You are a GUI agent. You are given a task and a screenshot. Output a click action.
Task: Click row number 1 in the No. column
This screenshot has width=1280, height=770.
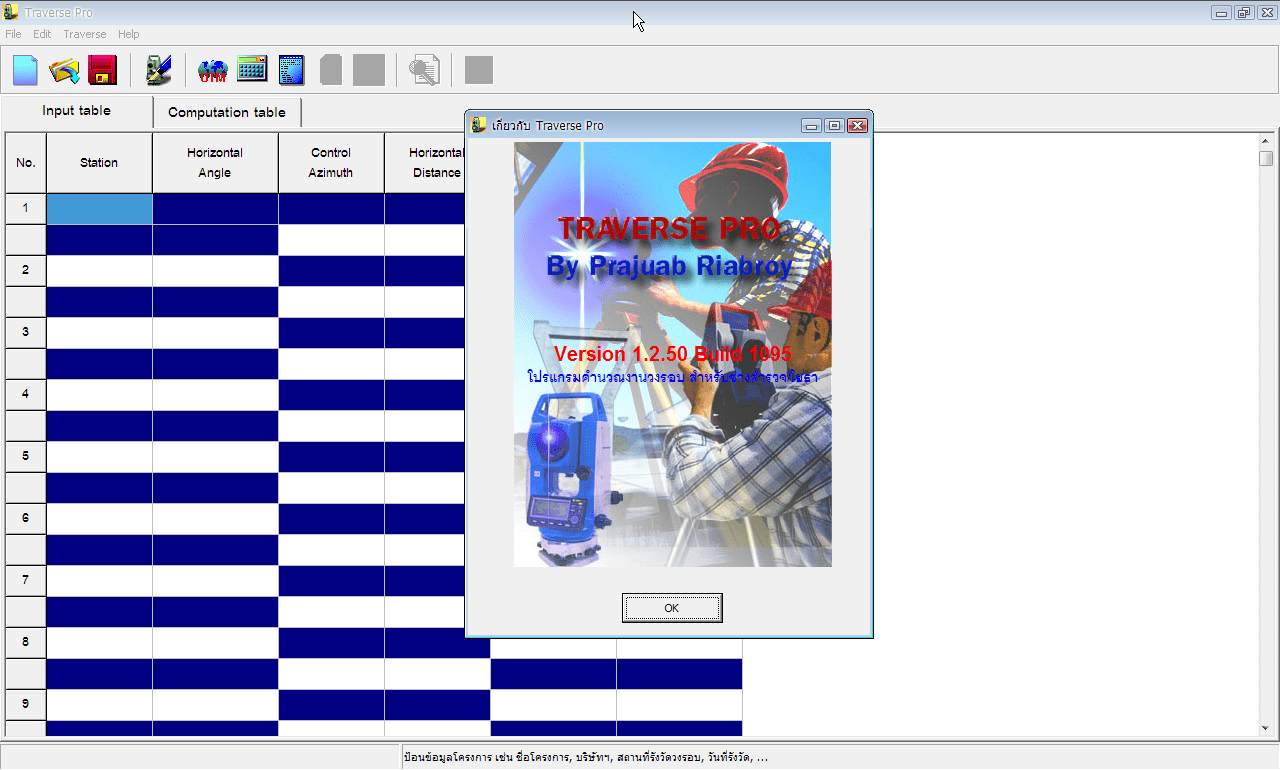point(26,209)
